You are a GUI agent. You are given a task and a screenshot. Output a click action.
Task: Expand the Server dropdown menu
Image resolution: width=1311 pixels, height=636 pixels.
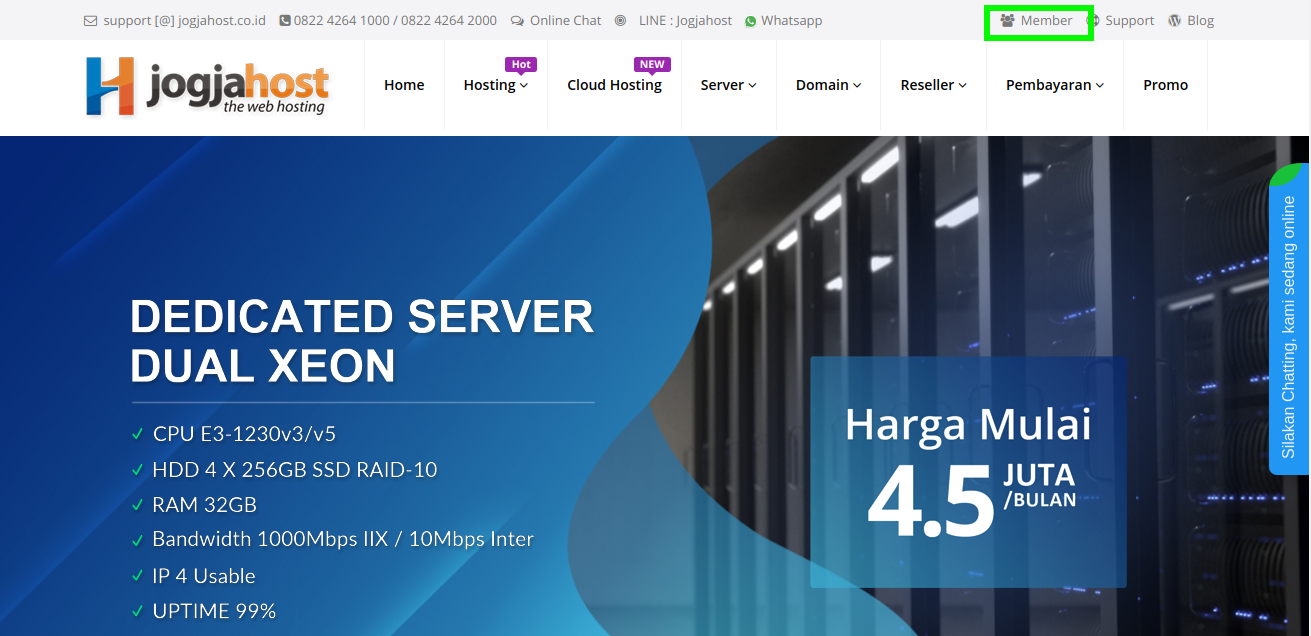coord(728,86)
